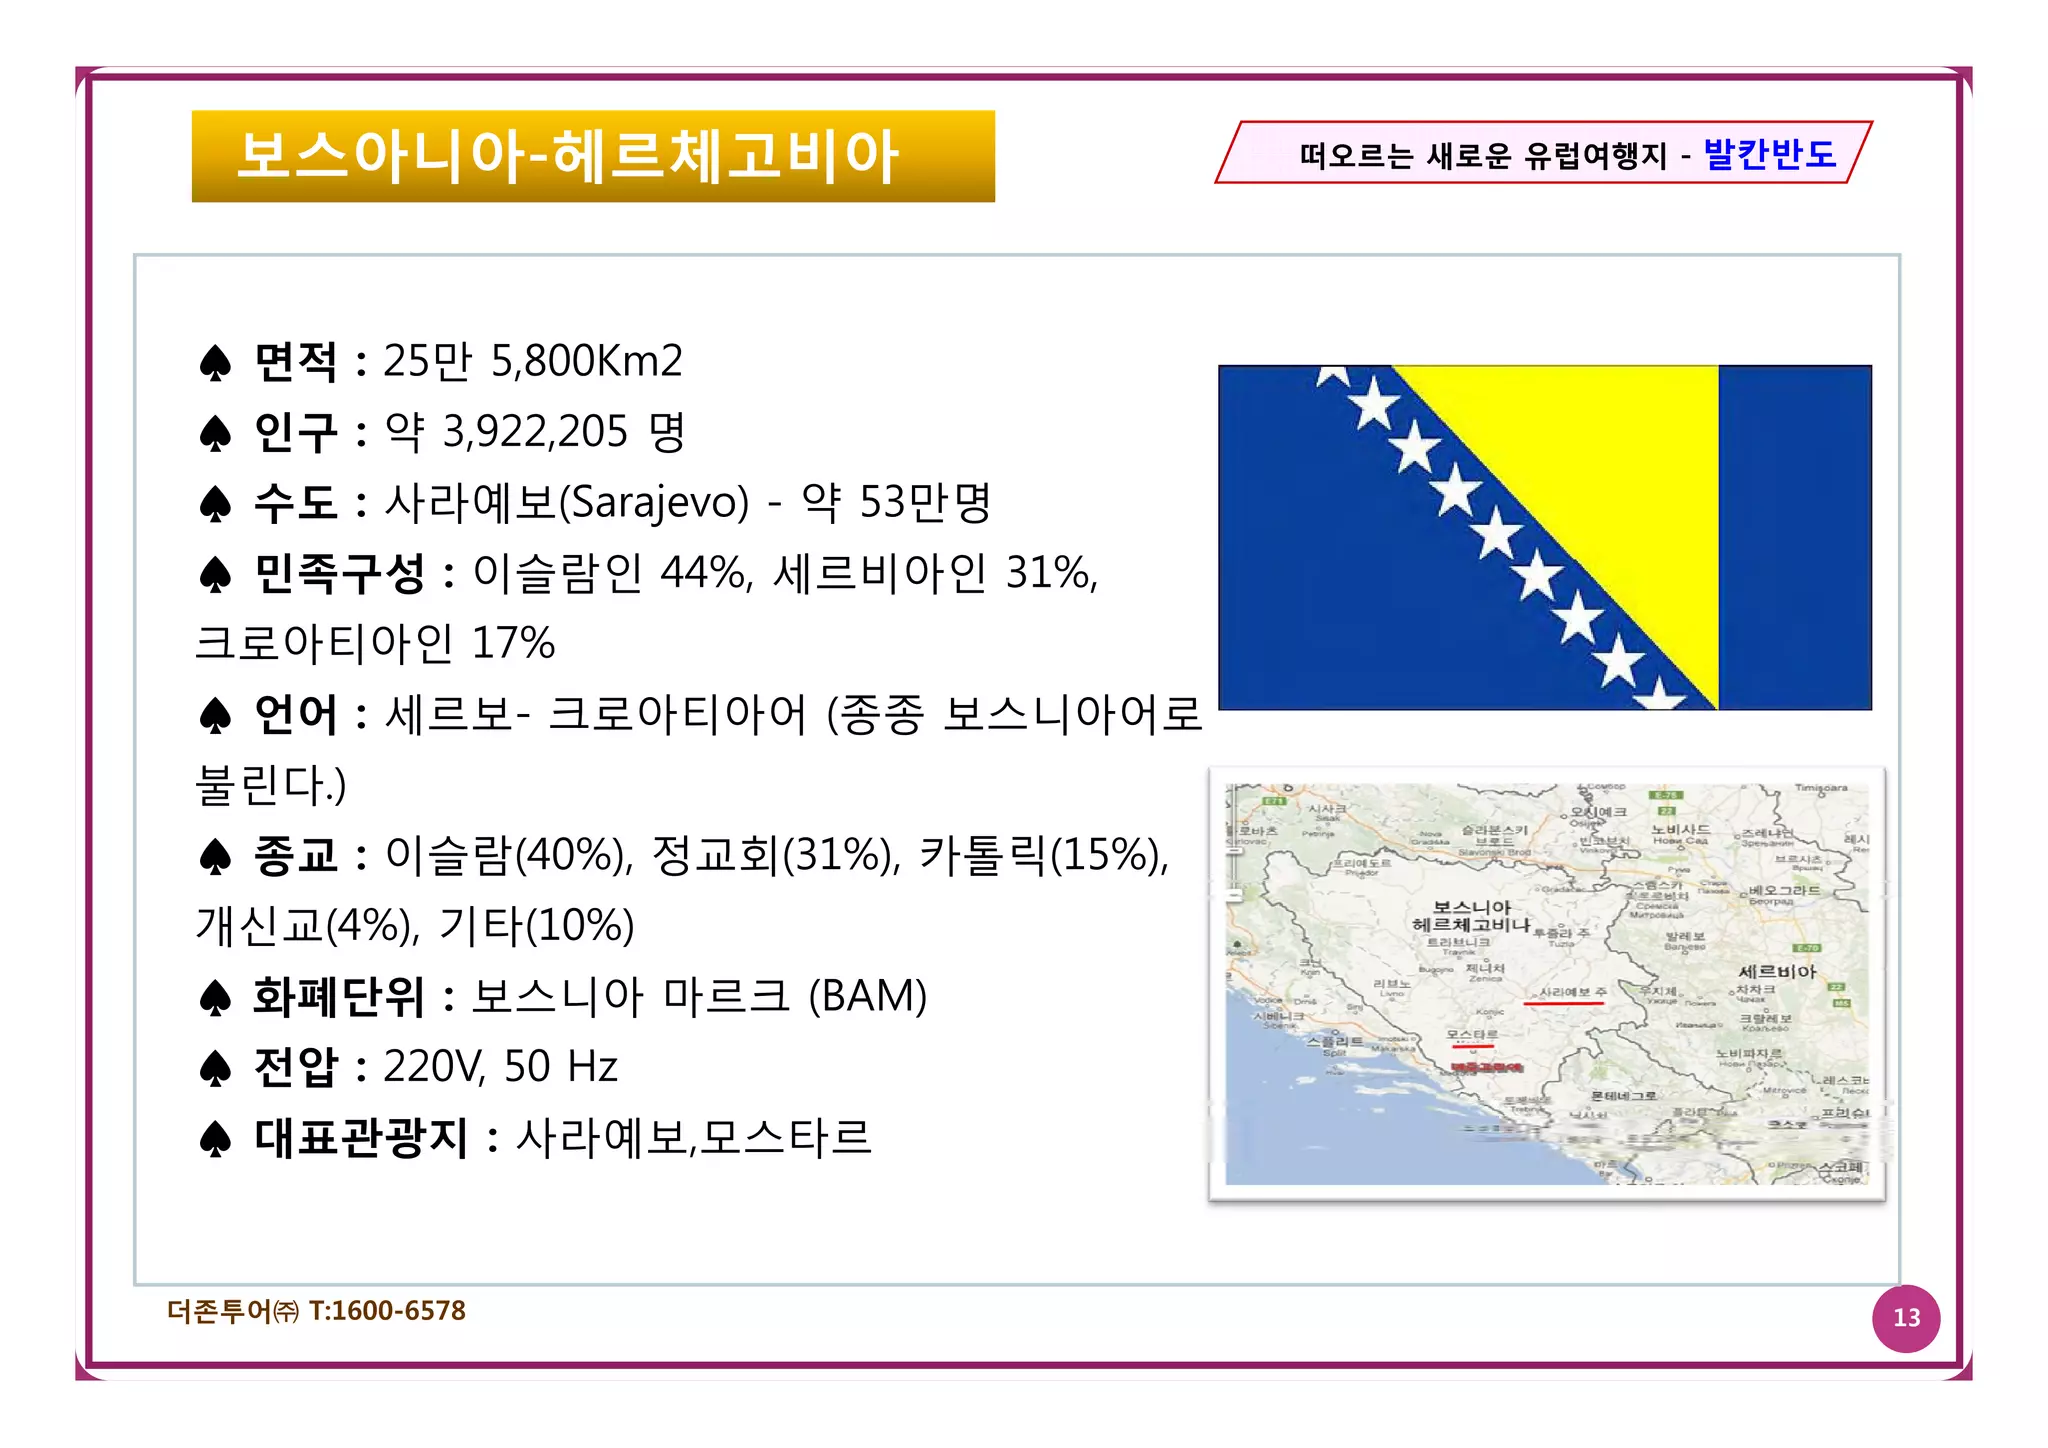Screen dimensions: 2048x1448
Task: Click the Bosnia and Herzegovina flag image
Action: (x=1545, y=538)
